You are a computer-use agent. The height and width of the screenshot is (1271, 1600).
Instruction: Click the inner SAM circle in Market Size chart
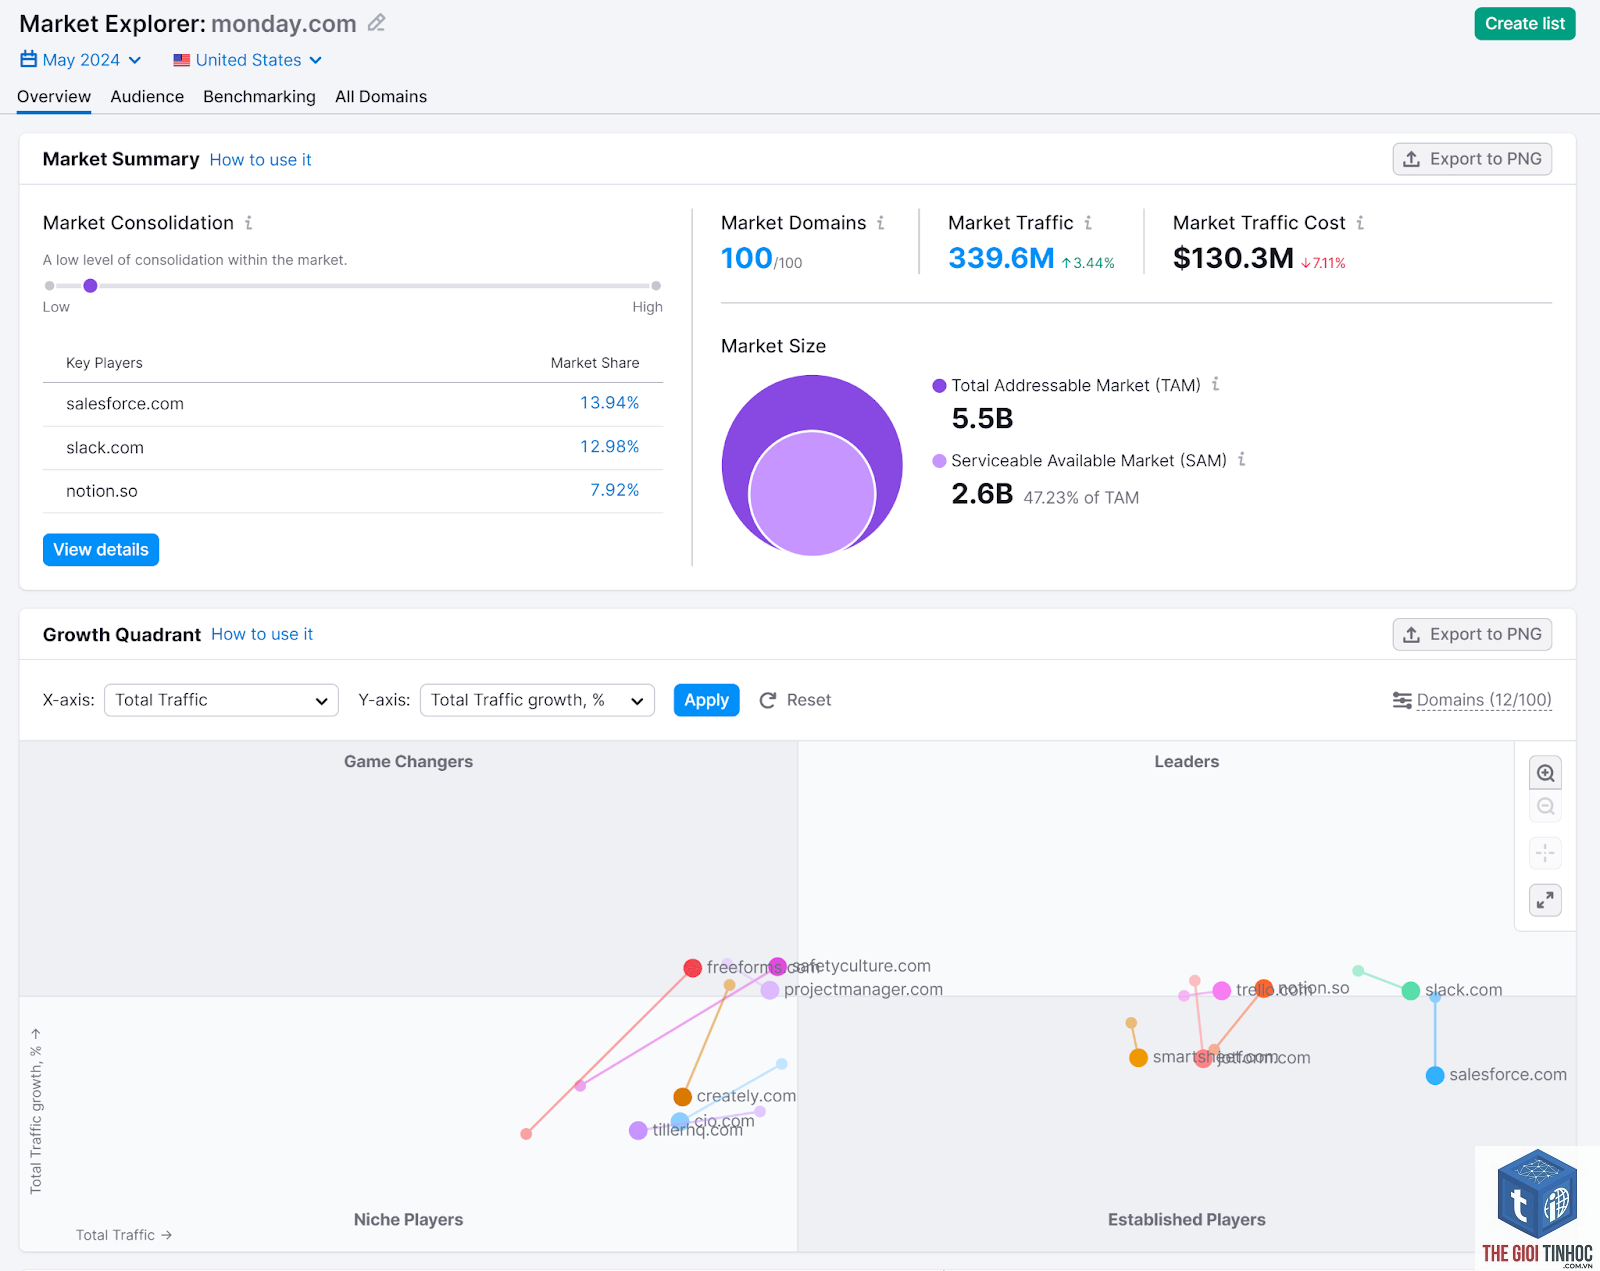[x=812, y=494]
